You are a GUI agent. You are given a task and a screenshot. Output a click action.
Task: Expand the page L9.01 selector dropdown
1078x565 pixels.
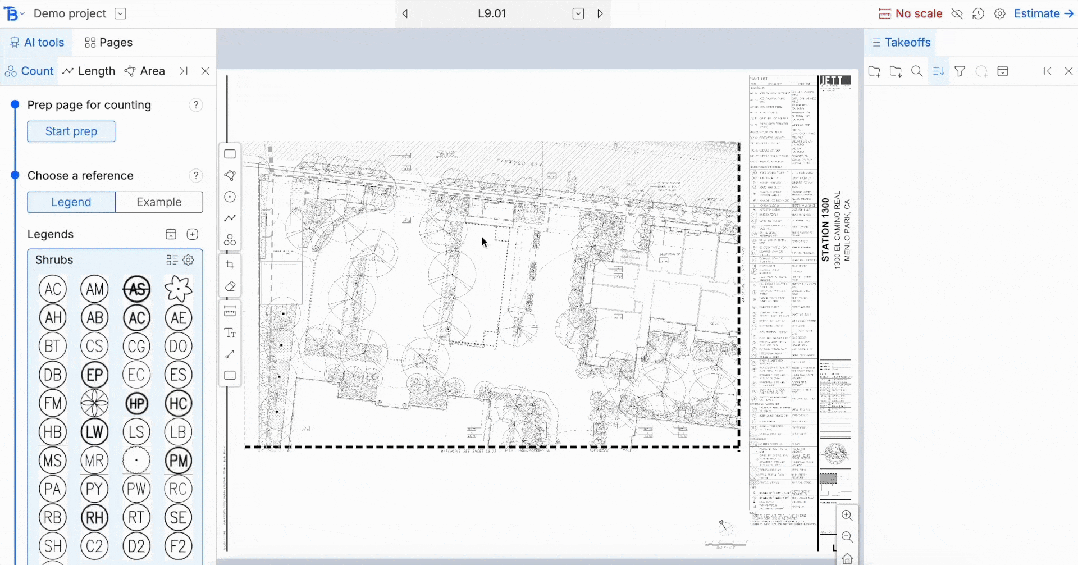pos(578,14)
